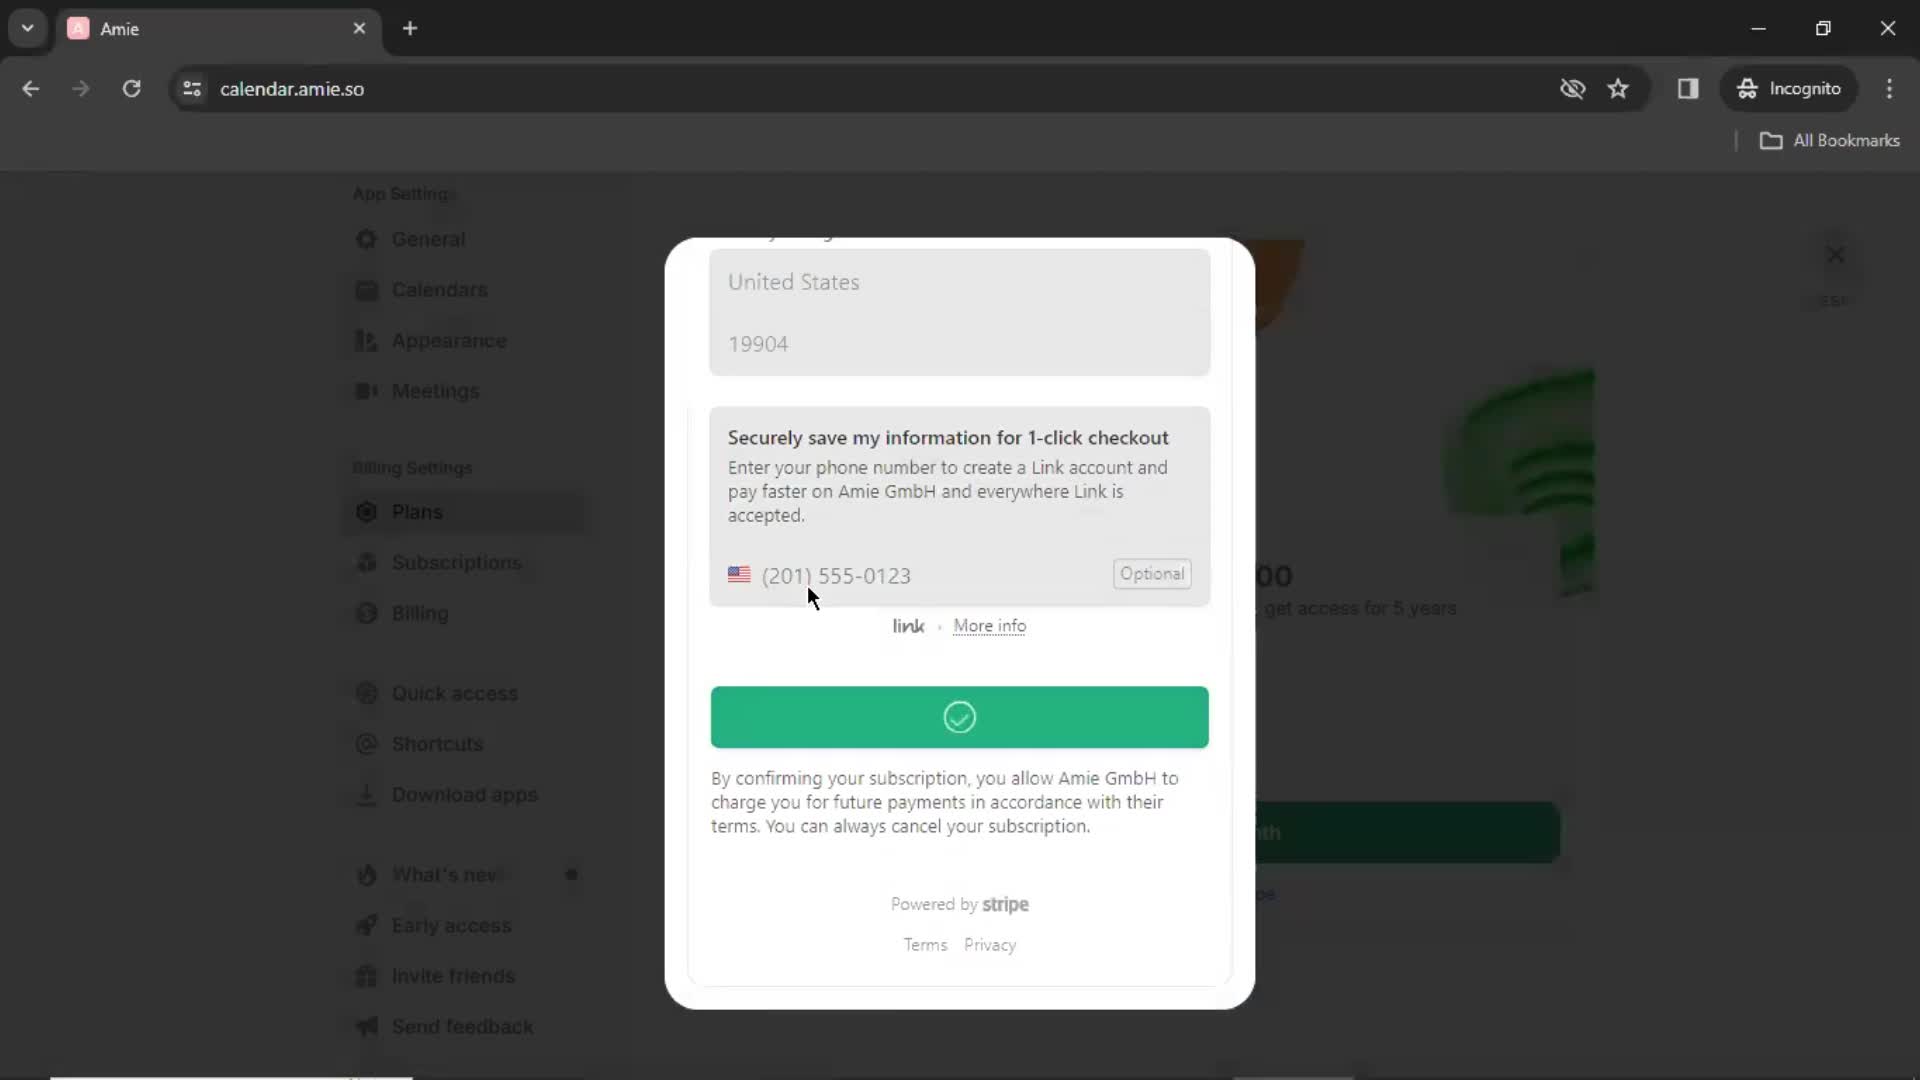Screen dimensions: 1920x1080
Task: Expand App Settings sidebar section
Action: tap(404, 194)
